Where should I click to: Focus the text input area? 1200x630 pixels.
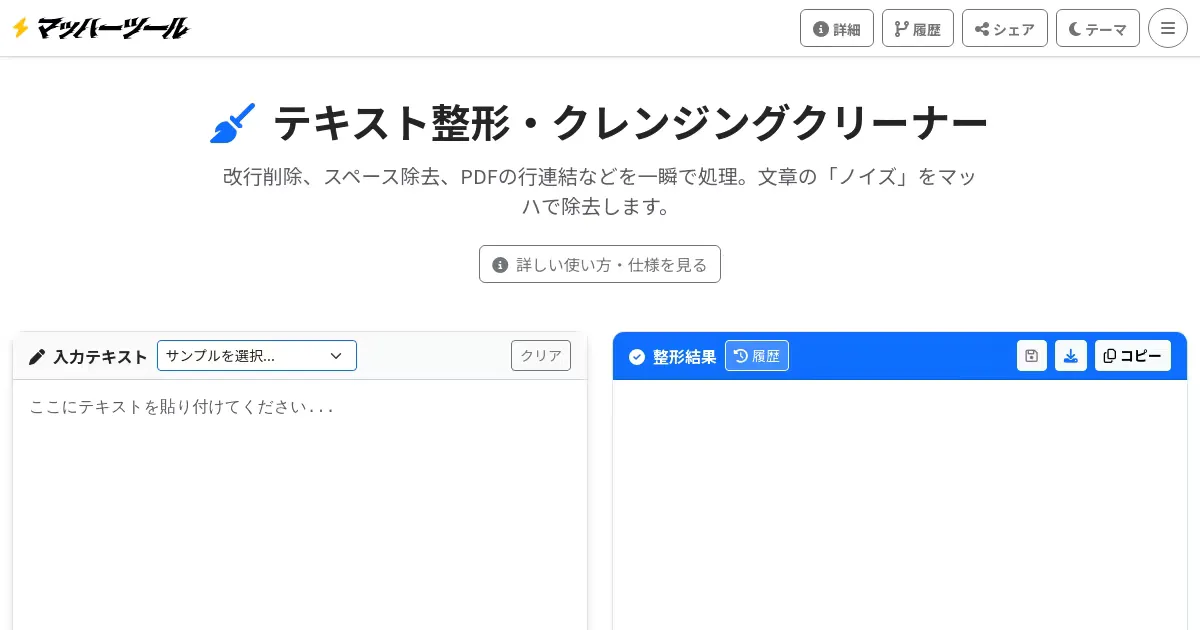(300, 500)
